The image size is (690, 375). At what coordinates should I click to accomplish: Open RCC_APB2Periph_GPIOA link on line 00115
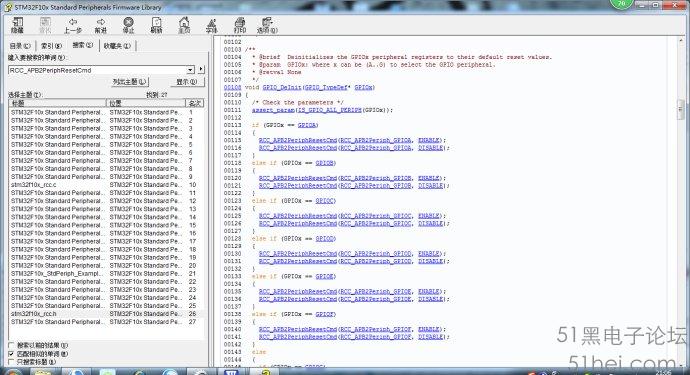[x=376, y=140]
